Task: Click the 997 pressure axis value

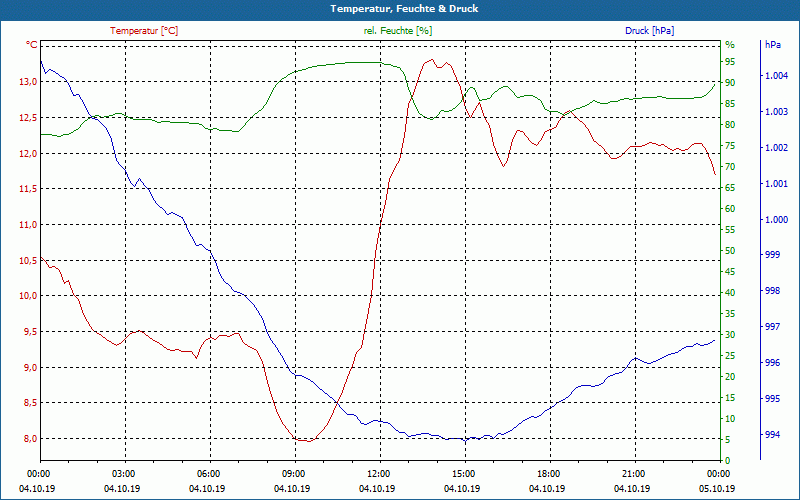Action: pos(773,327)
